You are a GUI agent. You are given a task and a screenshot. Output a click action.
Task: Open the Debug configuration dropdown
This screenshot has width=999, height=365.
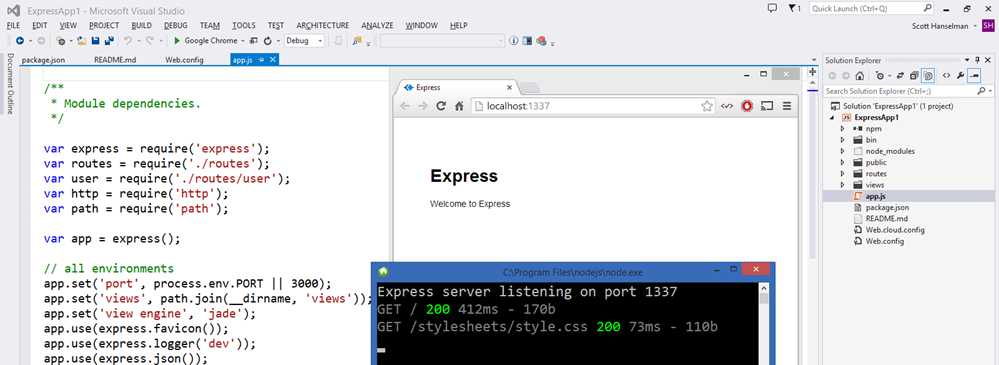pyautogui.click(x=304, y=41)
